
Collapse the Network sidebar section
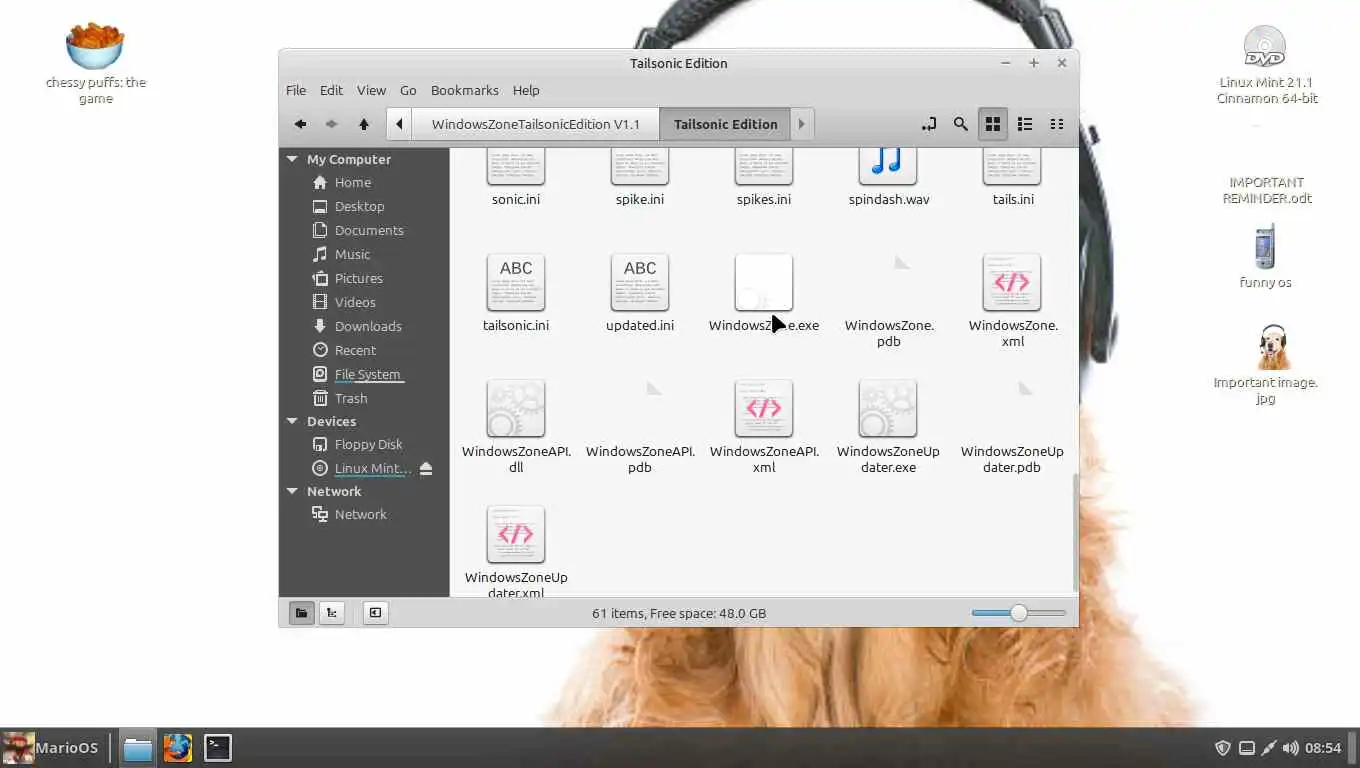(292, 491)
